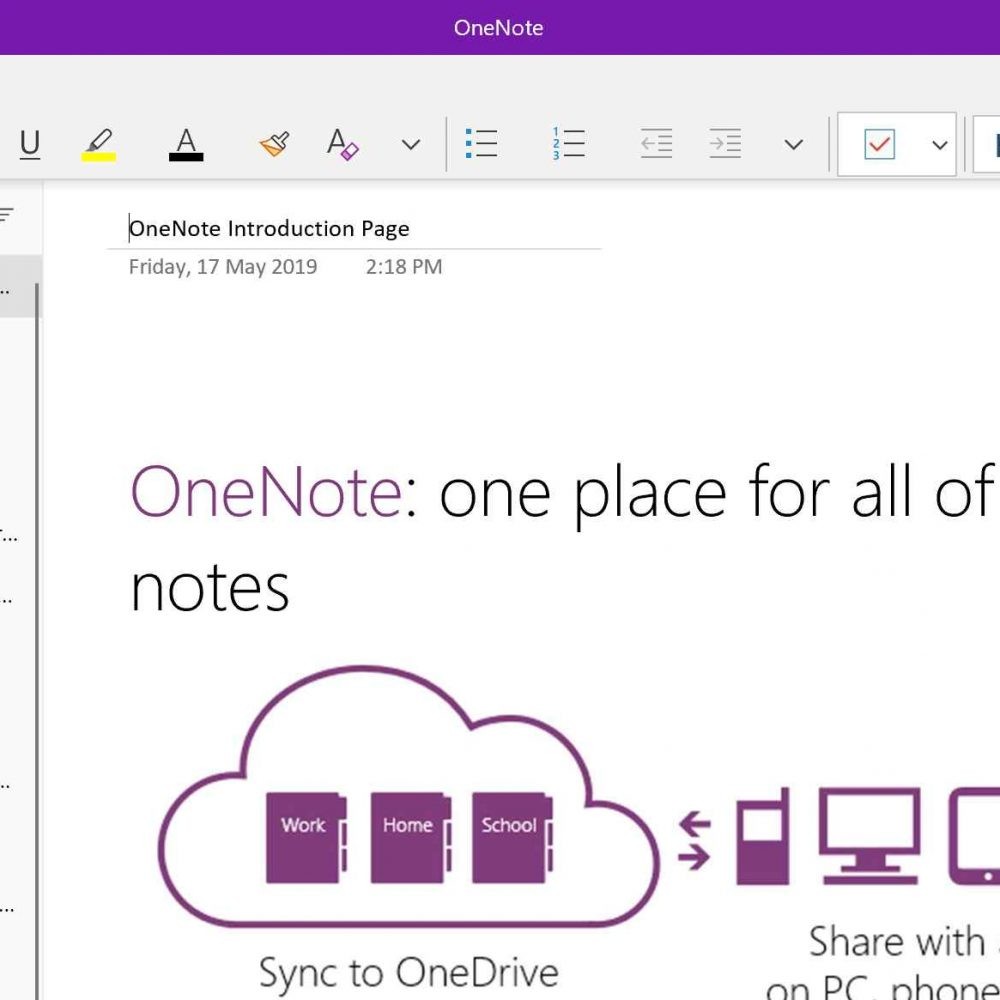Expand paragraph formatting options chevron
This screenshot has width=1000, height=1000.
793,145
